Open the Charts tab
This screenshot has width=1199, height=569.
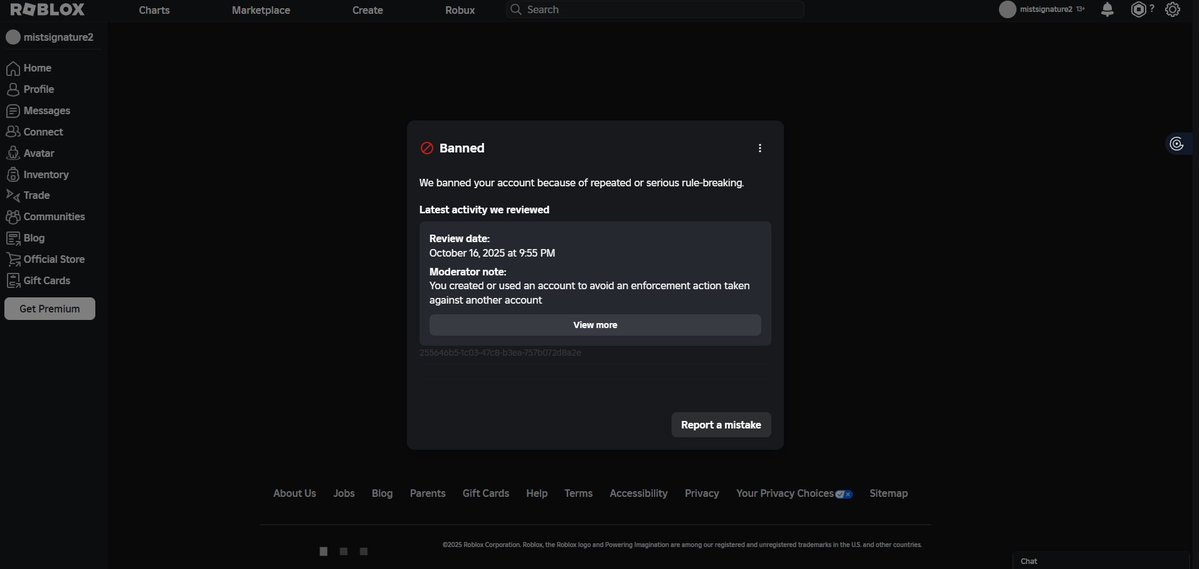click(x=154, y=10)
